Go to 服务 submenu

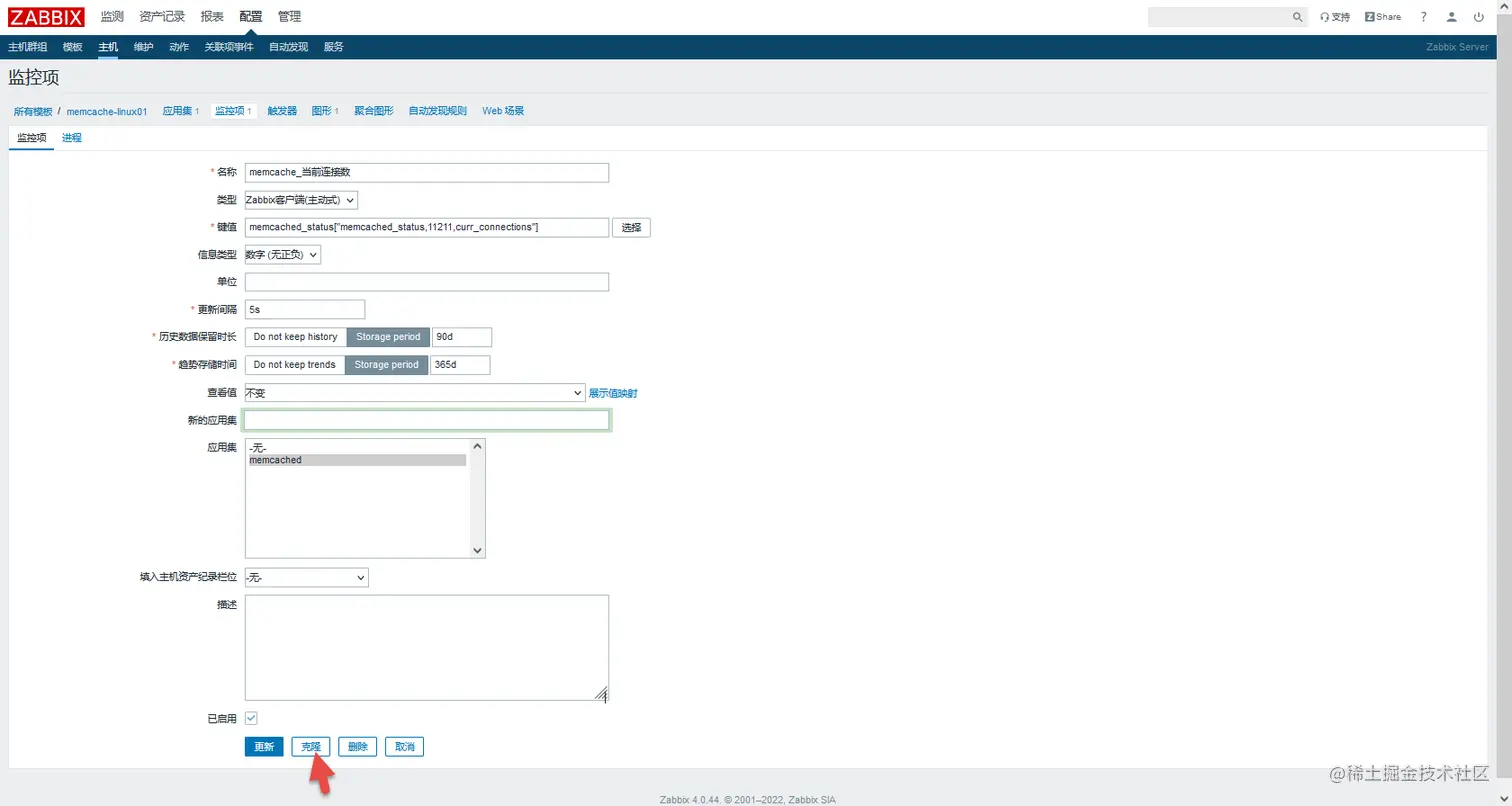click(333, 47)
